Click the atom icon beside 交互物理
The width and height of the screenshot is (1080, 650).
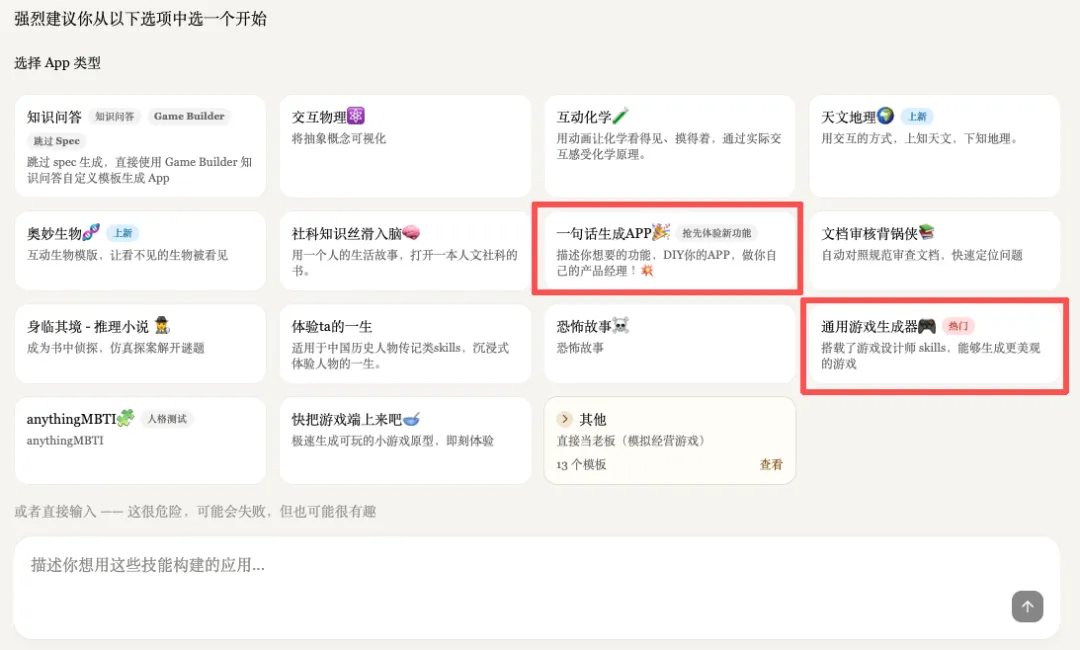click(355, 116)
